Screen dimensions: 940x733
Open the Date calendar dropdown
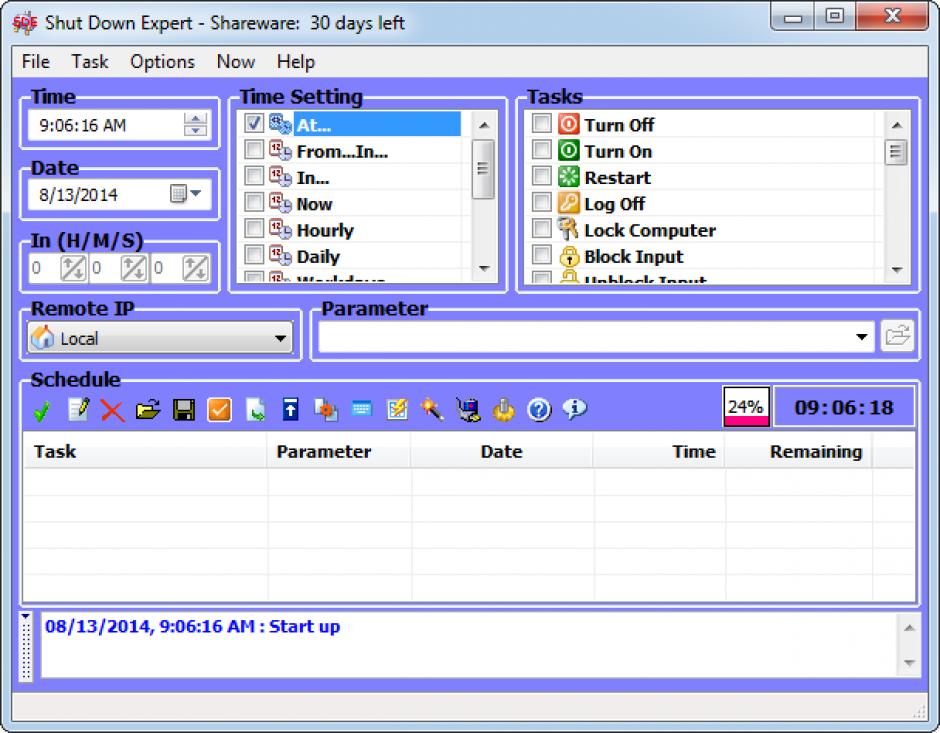[x=186, y=194]
